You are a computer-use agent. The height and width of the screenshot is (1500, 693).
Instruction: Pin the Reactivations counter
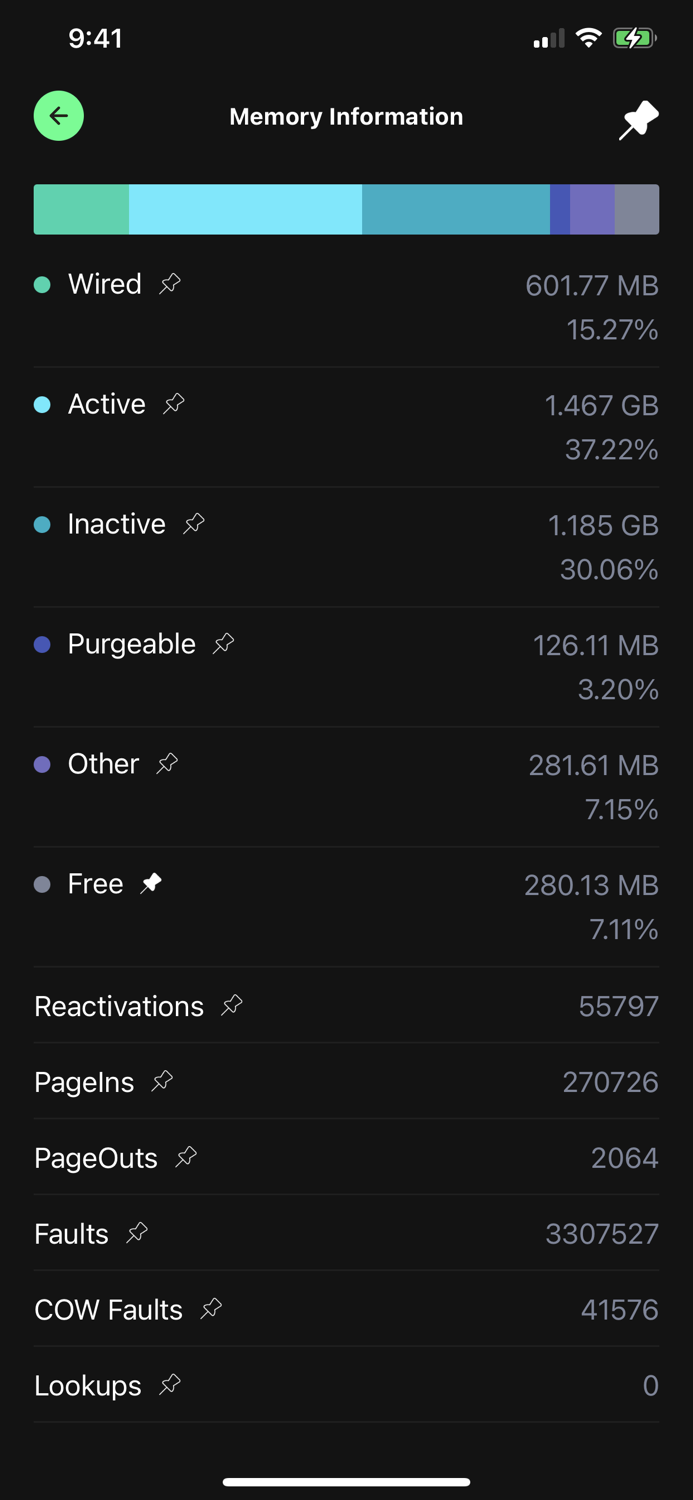pyautogui.click(x=232, y=1005)
